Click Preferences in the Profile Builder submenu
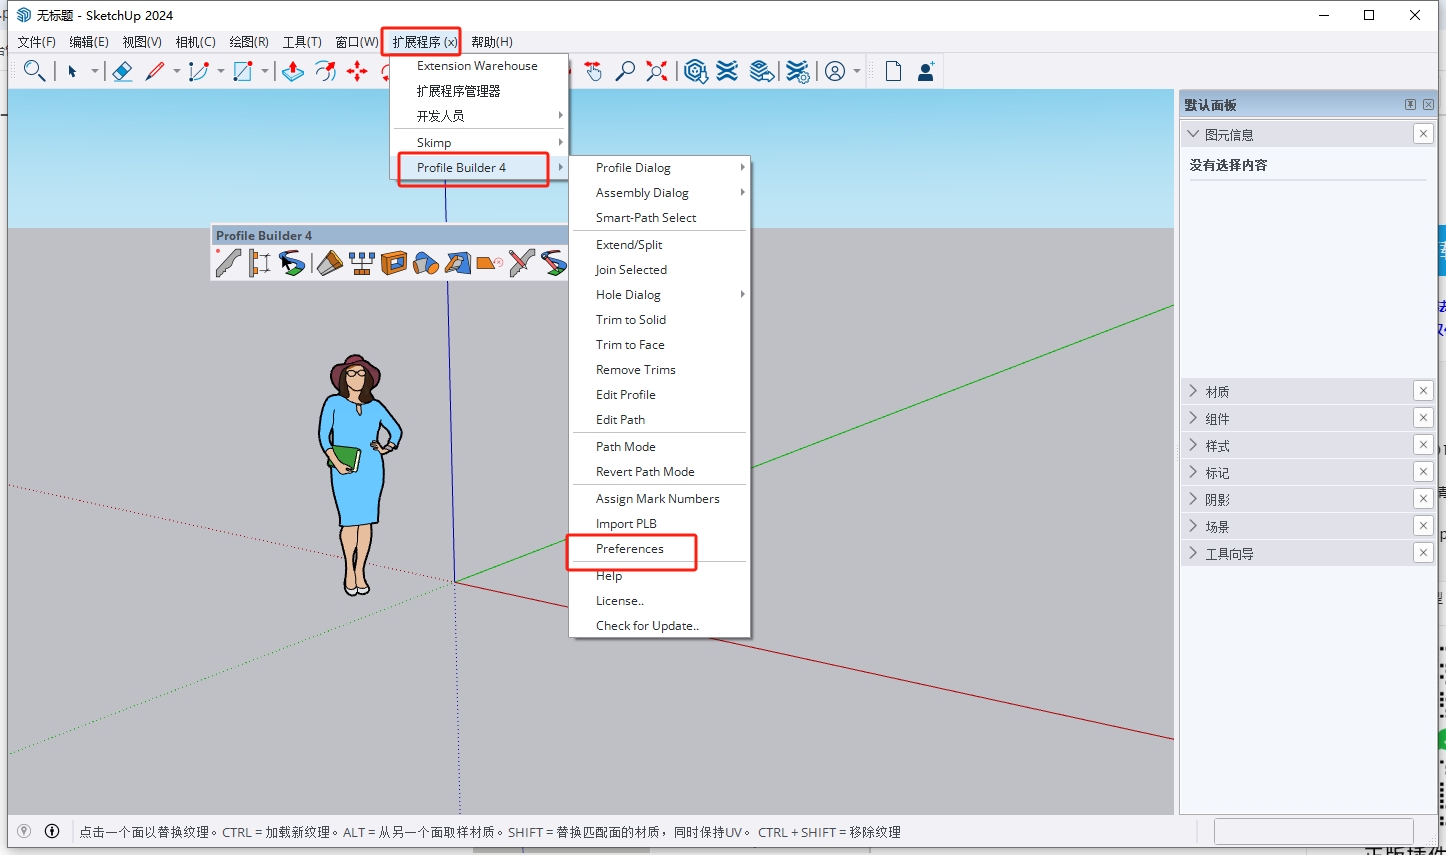Screen dimensions: 1446x855 tap(629, 549)
